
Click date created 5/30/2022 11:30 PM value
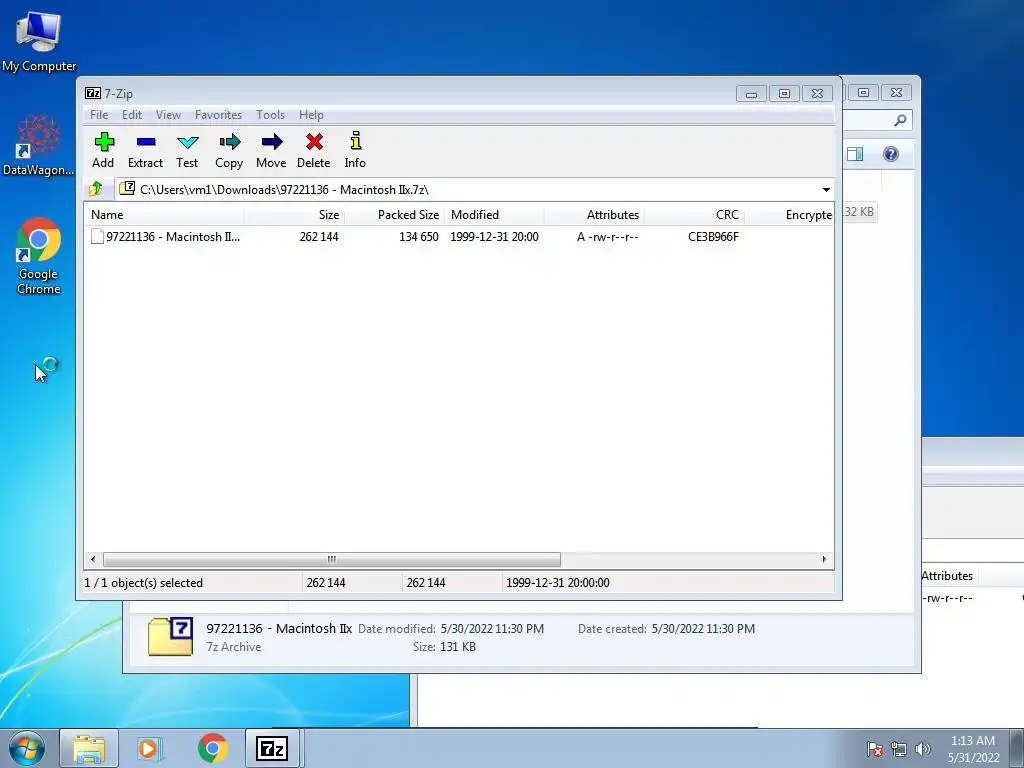tap(703, 629)
